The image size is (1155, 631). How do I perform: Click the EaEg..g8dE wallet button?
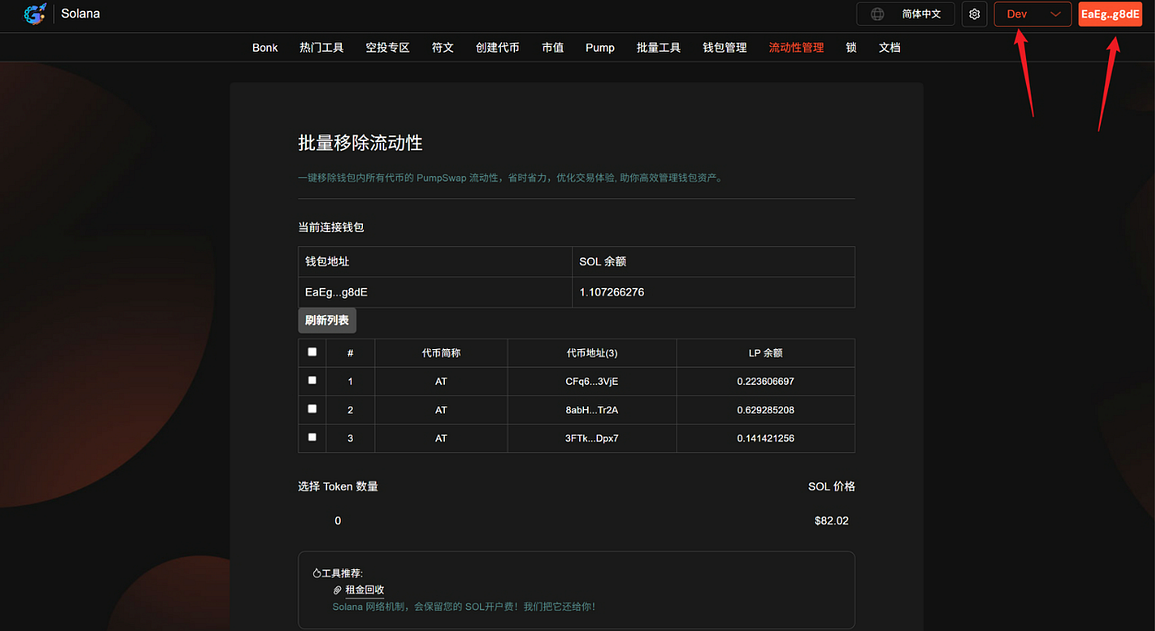click(1110, 14)
